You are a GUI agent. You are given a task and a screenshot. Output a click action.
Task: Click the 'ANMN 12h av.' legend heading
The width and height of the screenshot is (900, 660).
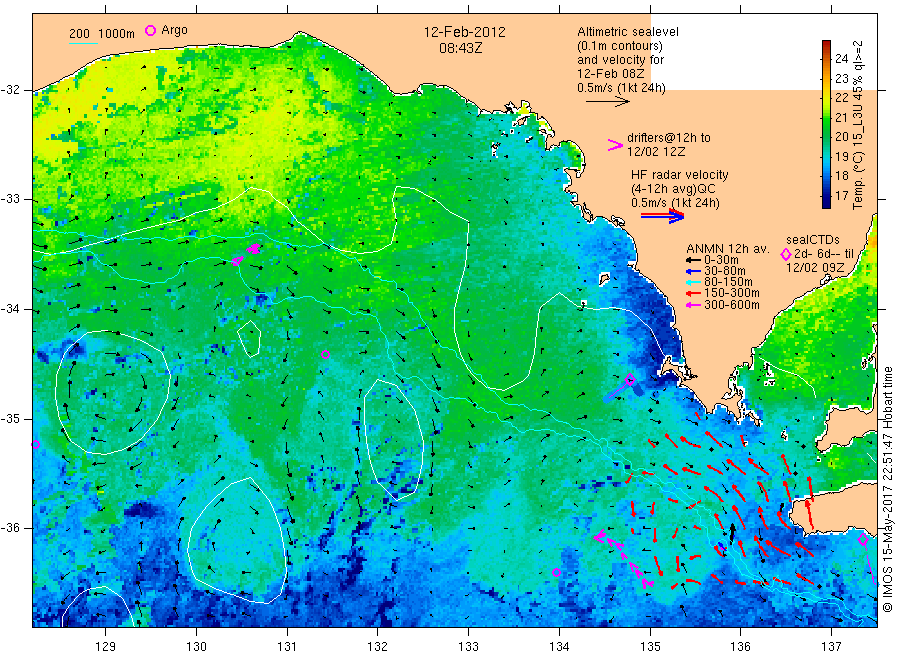point(728,249)
